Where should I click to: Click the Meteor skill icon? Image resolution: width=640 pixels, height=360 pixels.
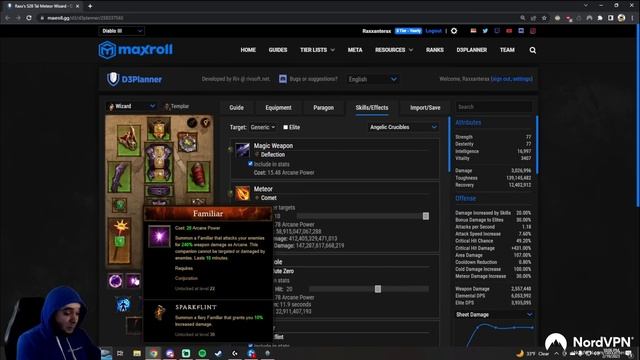point(242,193)
